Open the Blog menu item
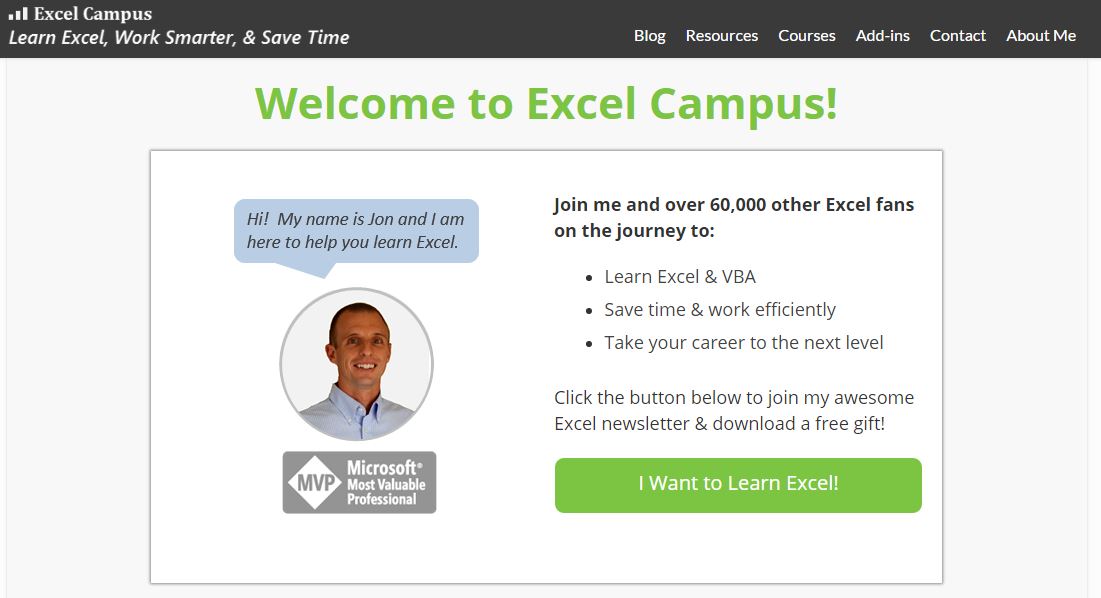Image resolution: width=1101 pixels, height=598 pixels. tap(649, 36)
